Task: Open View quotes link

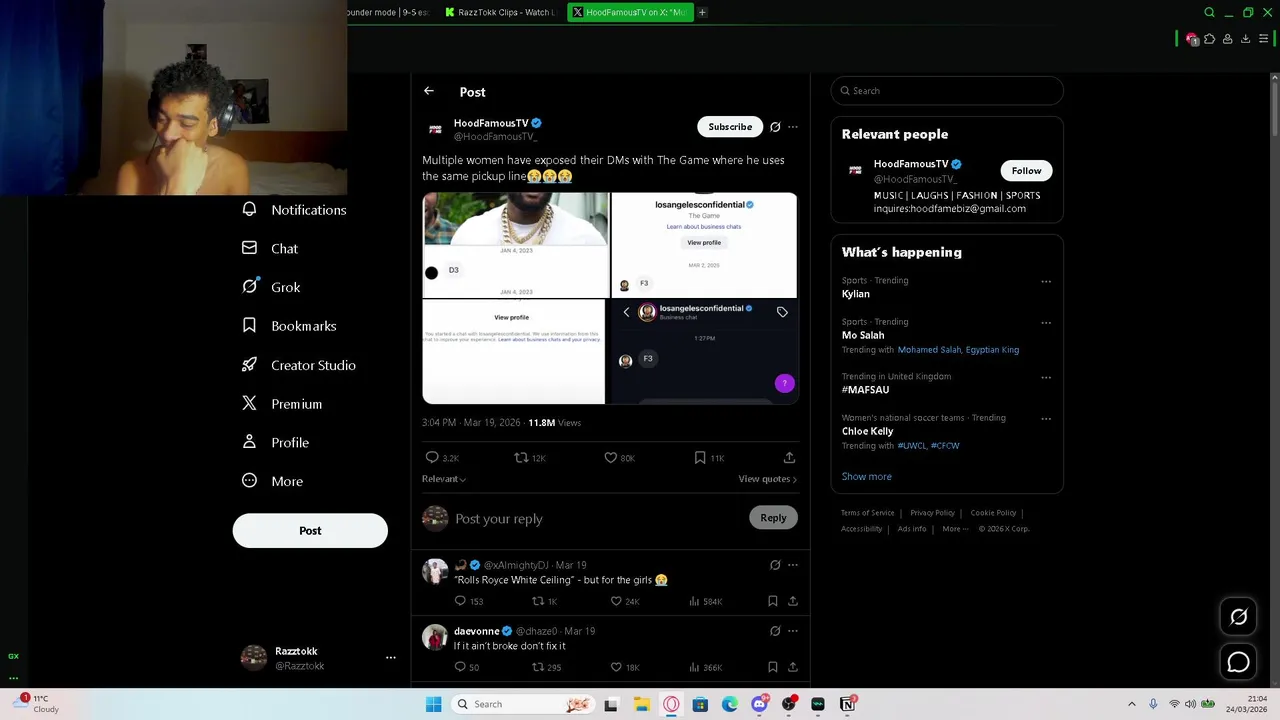Action: [x=767, y=479]
